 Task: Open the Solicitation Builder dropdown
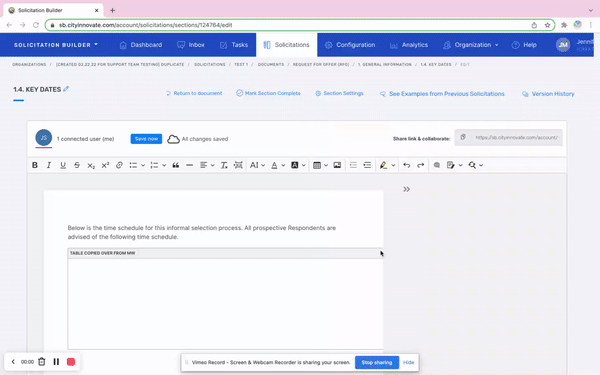coord(56,45)
